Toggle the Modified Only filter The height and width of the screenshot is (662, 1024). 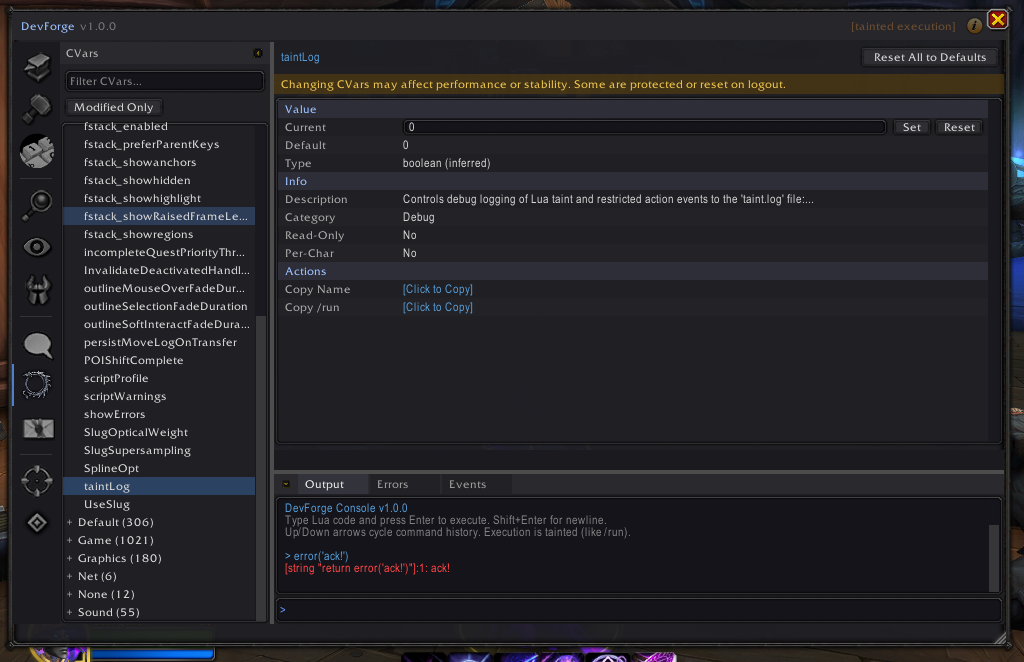(x=113, y=106)
